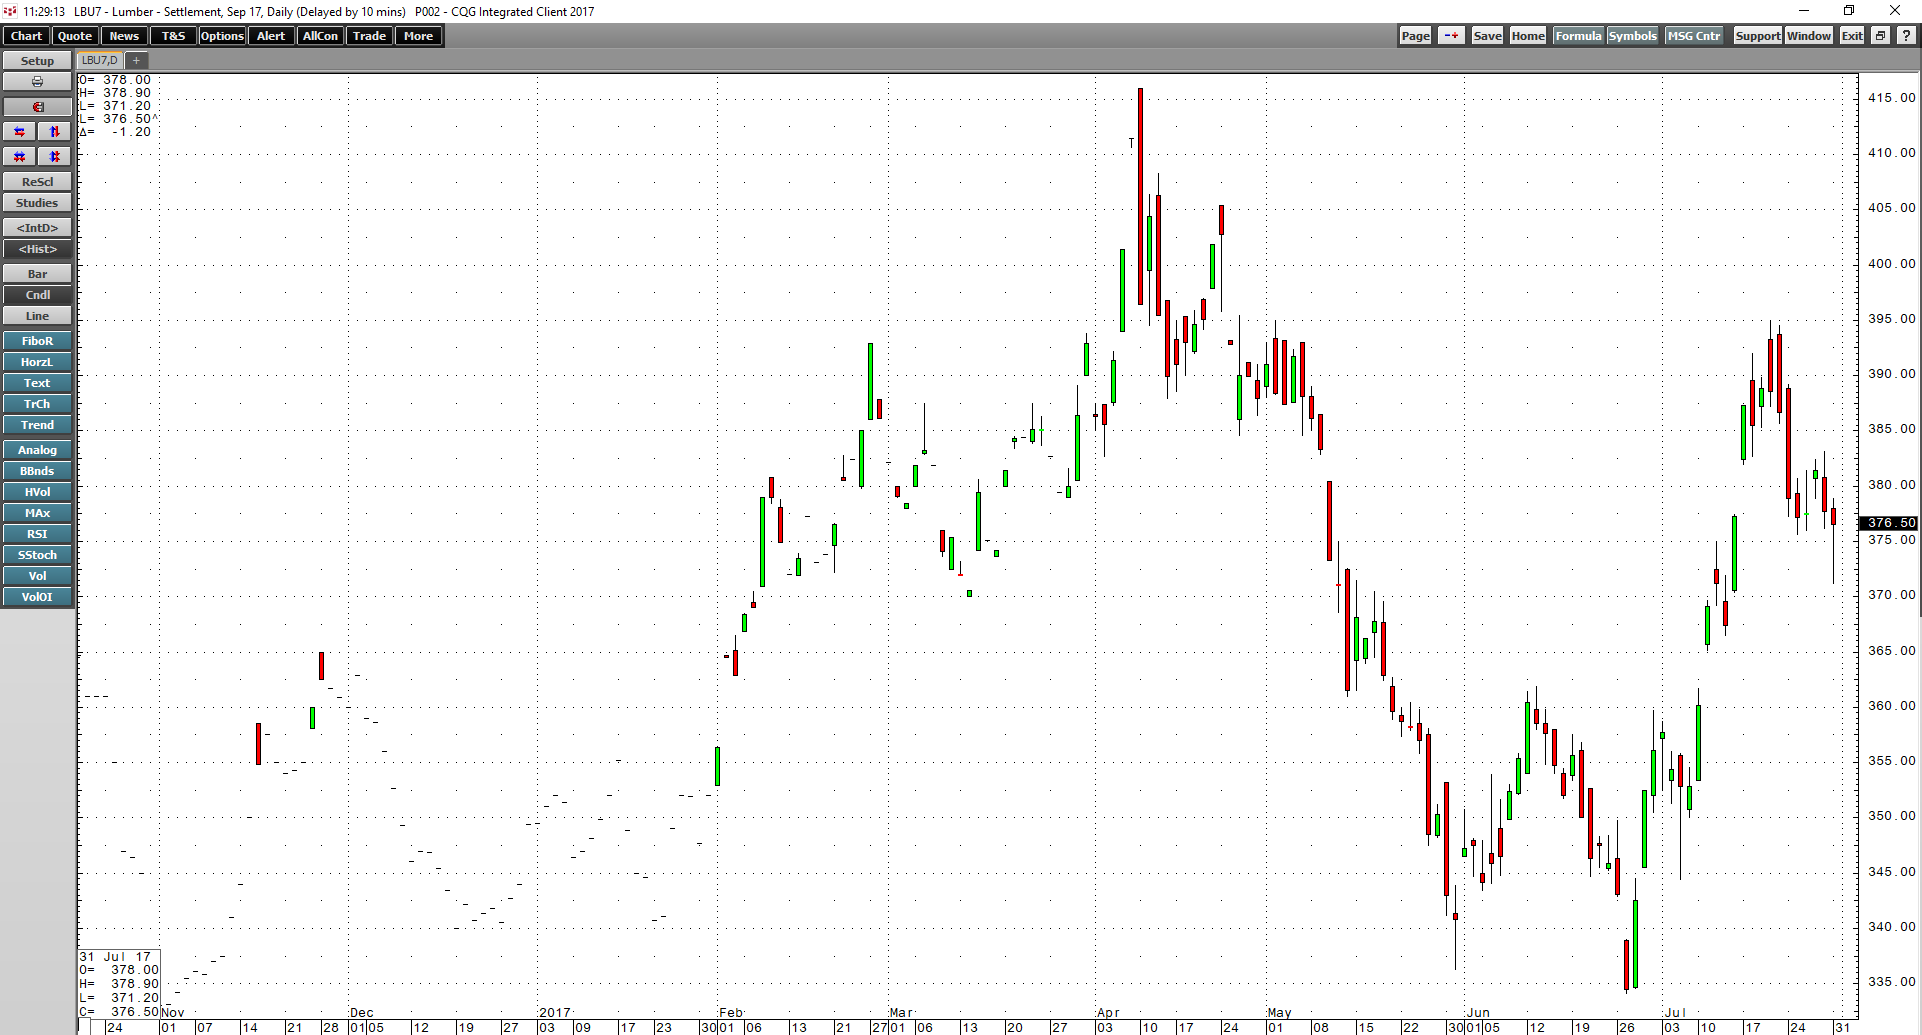Click the O= 378.00 value readout
This screenshot has height=1035, width=1922.
[x=115, y=80]
